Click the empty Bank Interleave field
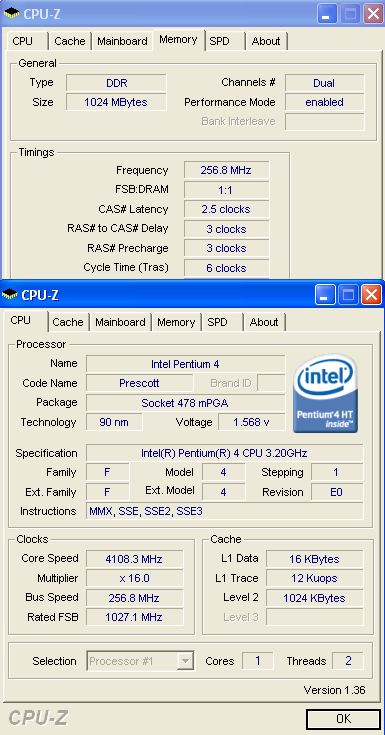 tap(325, 121)
